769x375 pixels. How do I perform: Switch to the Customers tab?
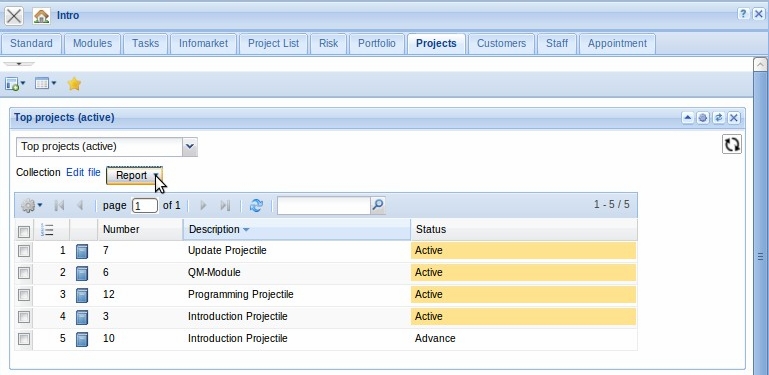point(501,44)
